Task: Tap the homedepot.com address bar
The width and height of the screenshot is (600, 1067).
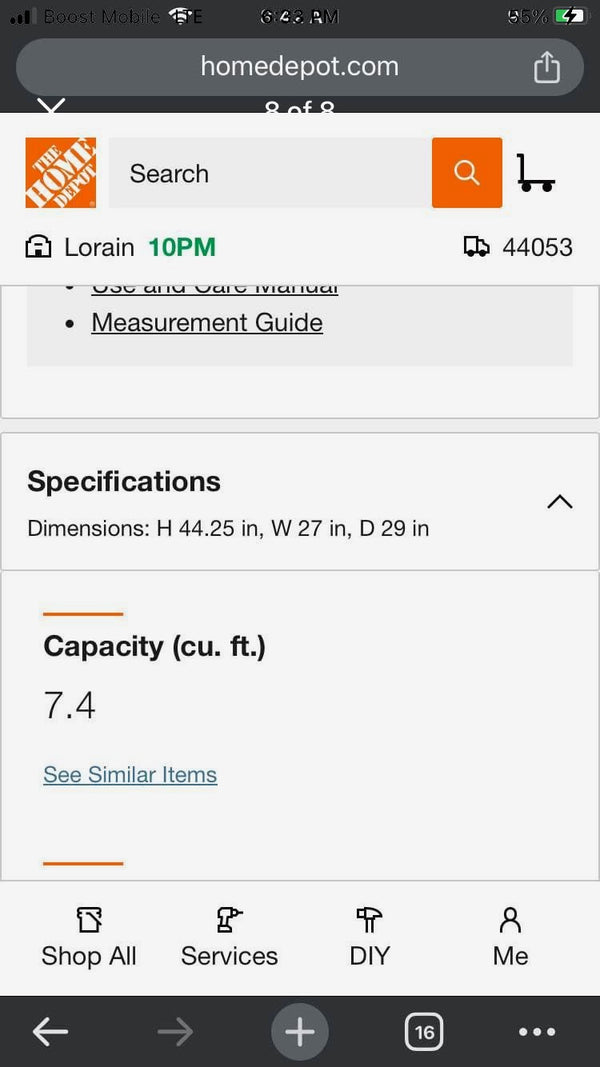Action: [299, 67]
